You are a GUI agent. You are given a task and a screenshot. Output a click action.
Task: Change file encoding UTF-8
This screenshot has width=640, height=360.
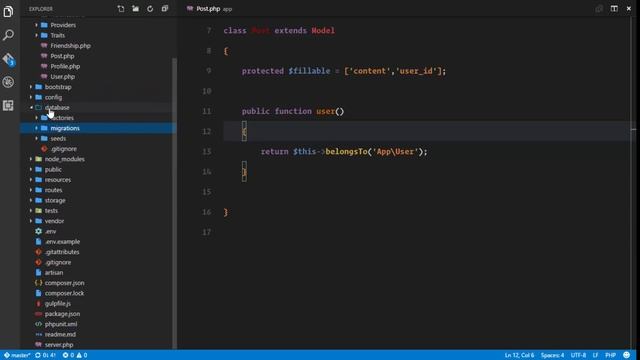[578, 355]
